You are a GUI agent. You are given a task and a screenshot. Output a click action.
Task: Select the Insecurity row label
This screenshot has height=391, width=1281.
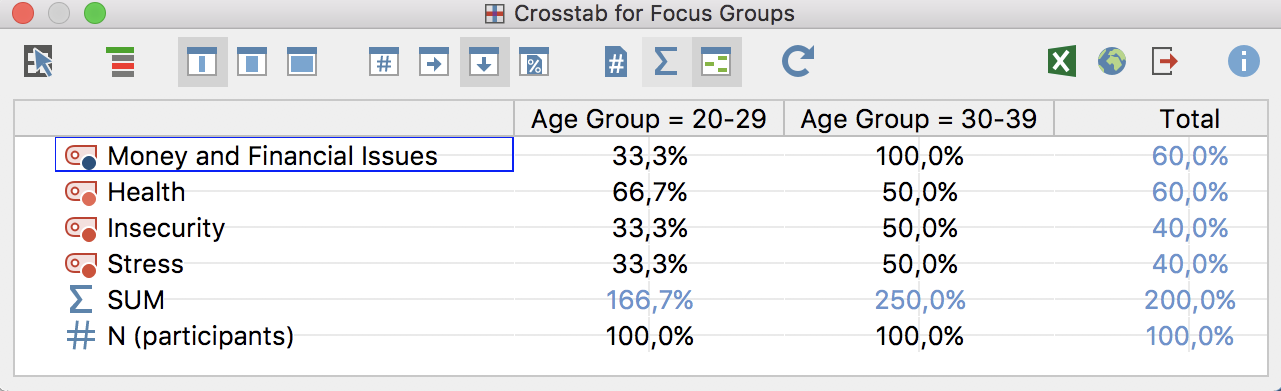point(166,228)
